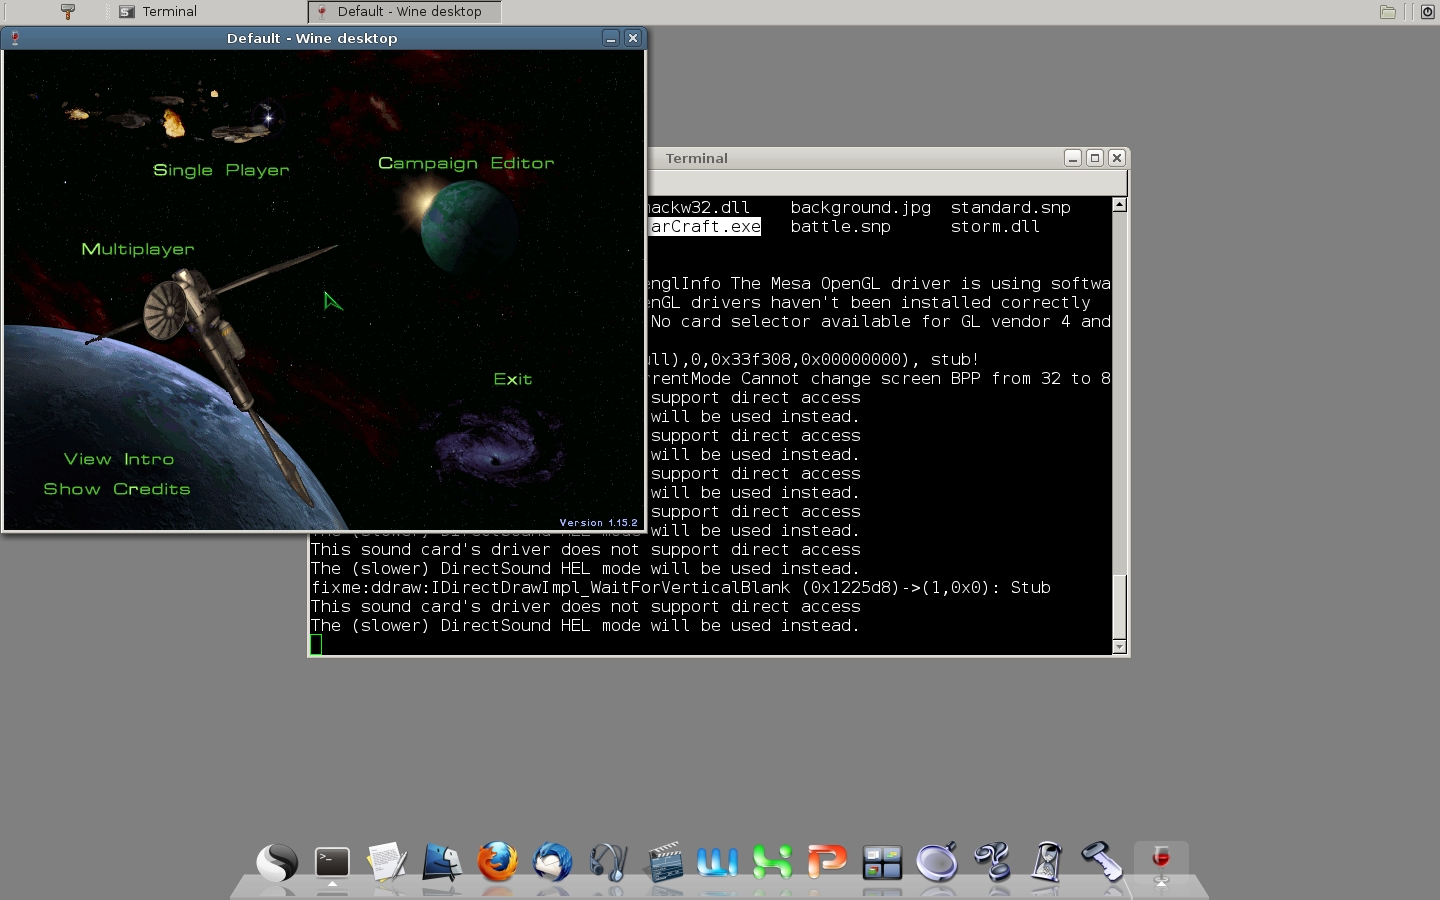Click standard.snp in Terminal listing
Screen dimensions: 1440x900
coord(1011,208)
